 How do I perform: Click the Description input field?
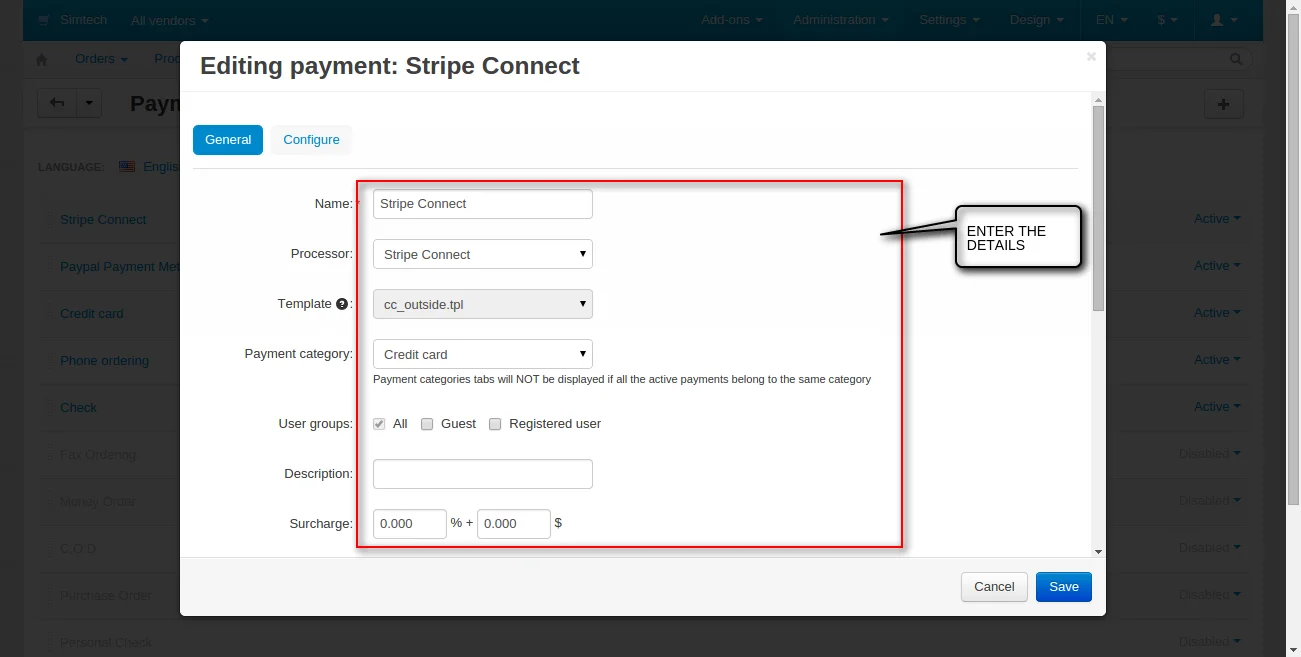click(483, 474)
